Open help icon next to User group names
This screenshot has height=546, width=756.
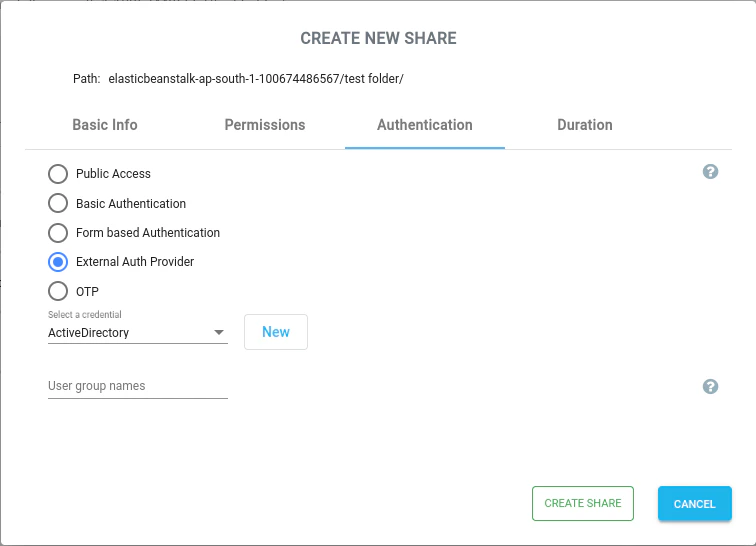pyautogui.click(x=710, y=386)
